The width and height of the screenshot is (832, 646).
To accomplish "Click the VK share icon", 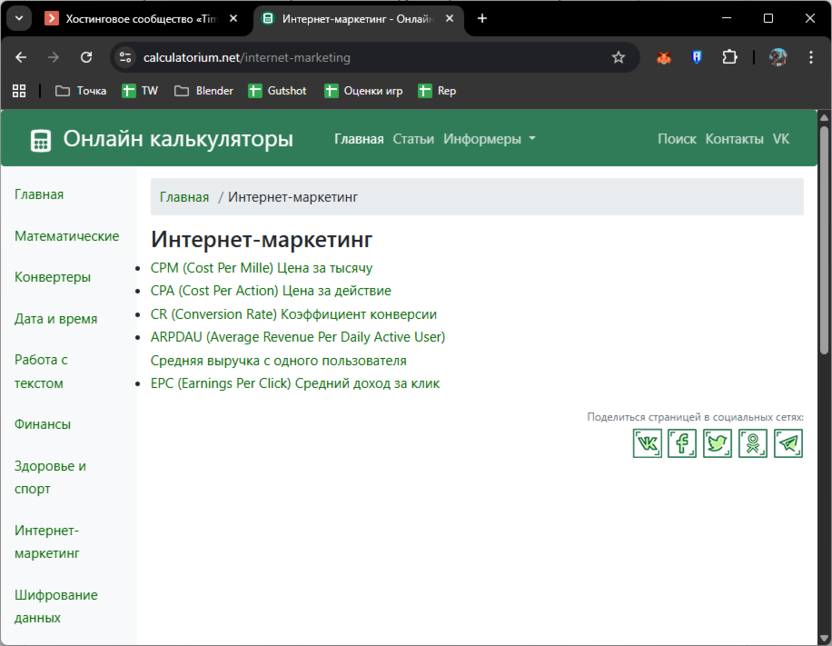I will (x=647, y=443).
